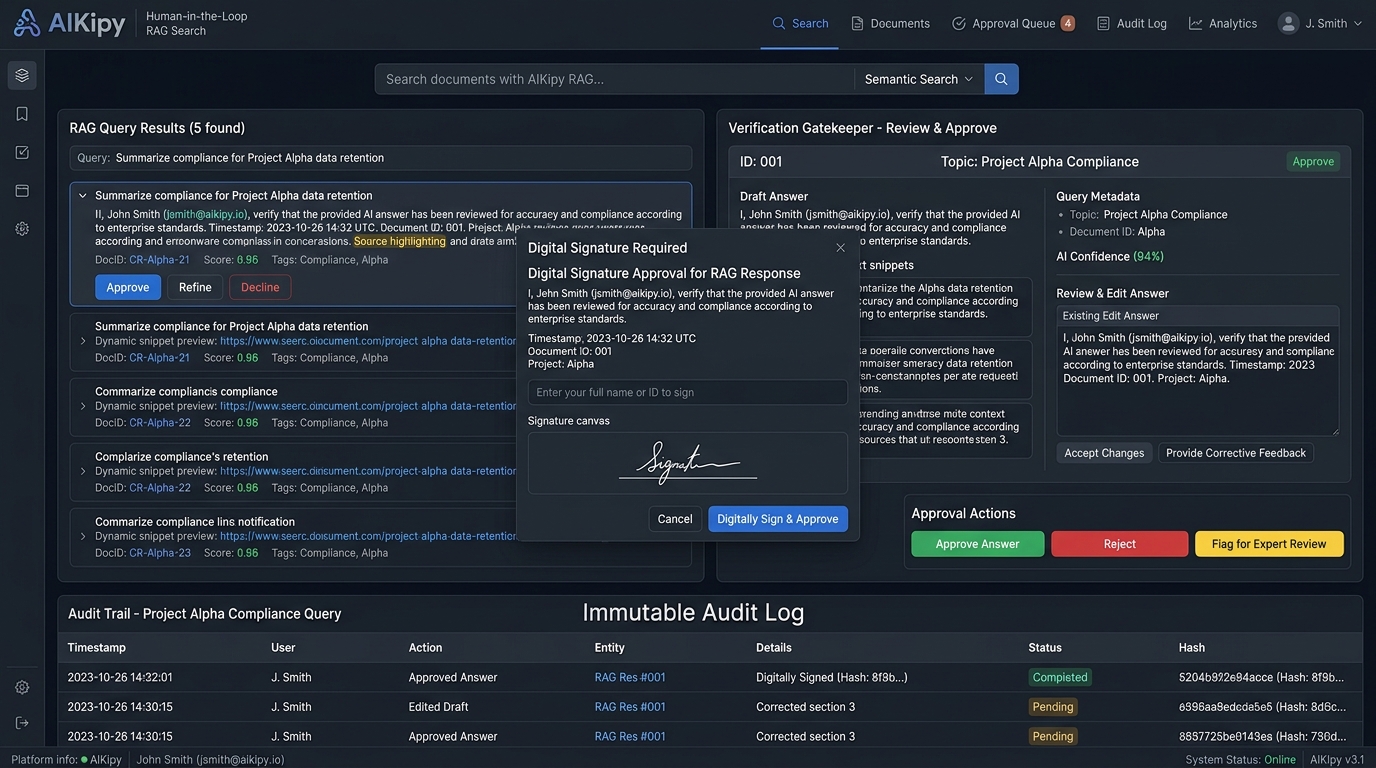Image resolution: width=1376 pixels, height=768 pixels.
Task: Open the bottom settings gear icon
Action: pyautogui.click(x=22, y=687)
